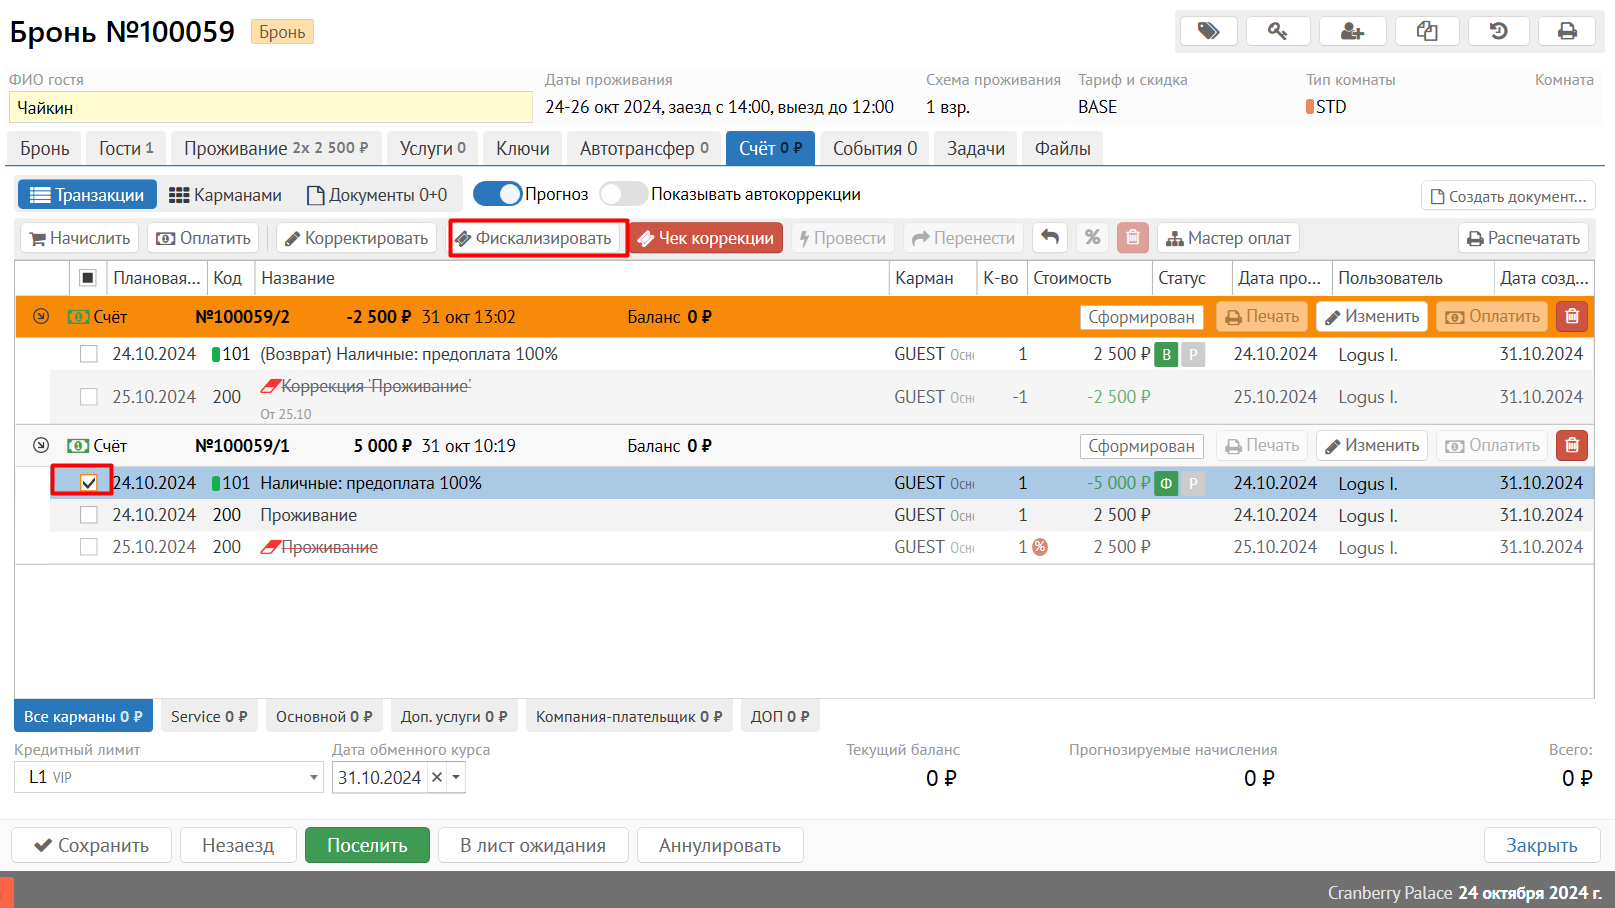This screenshot has height=908, width=1615.
Task: Open Мастер оплат
Action: (x=1229, y=238)
